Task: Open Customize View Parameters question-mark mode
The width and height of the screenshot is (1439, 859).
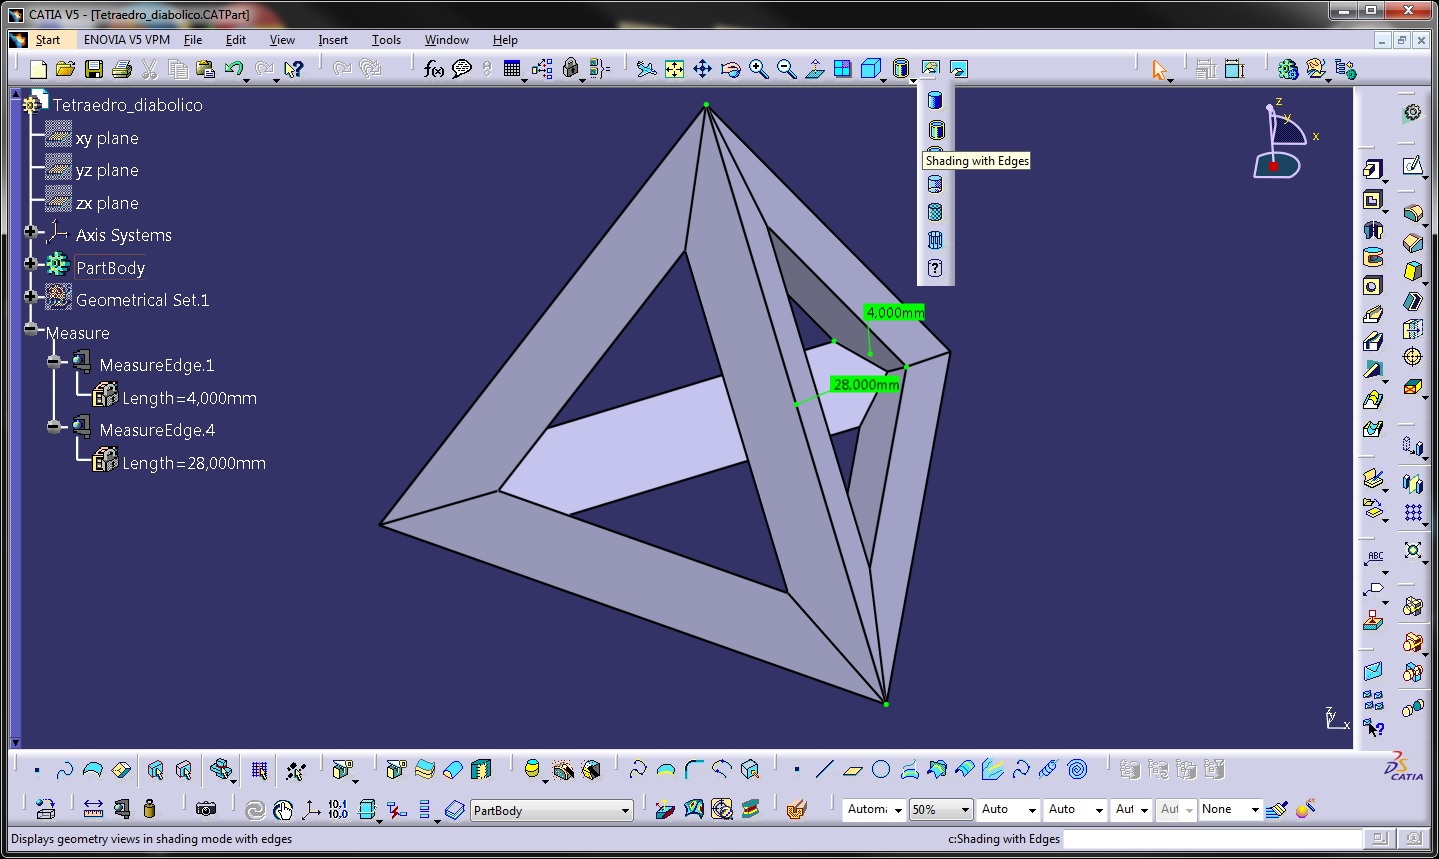Action: [x=935, y=268]
